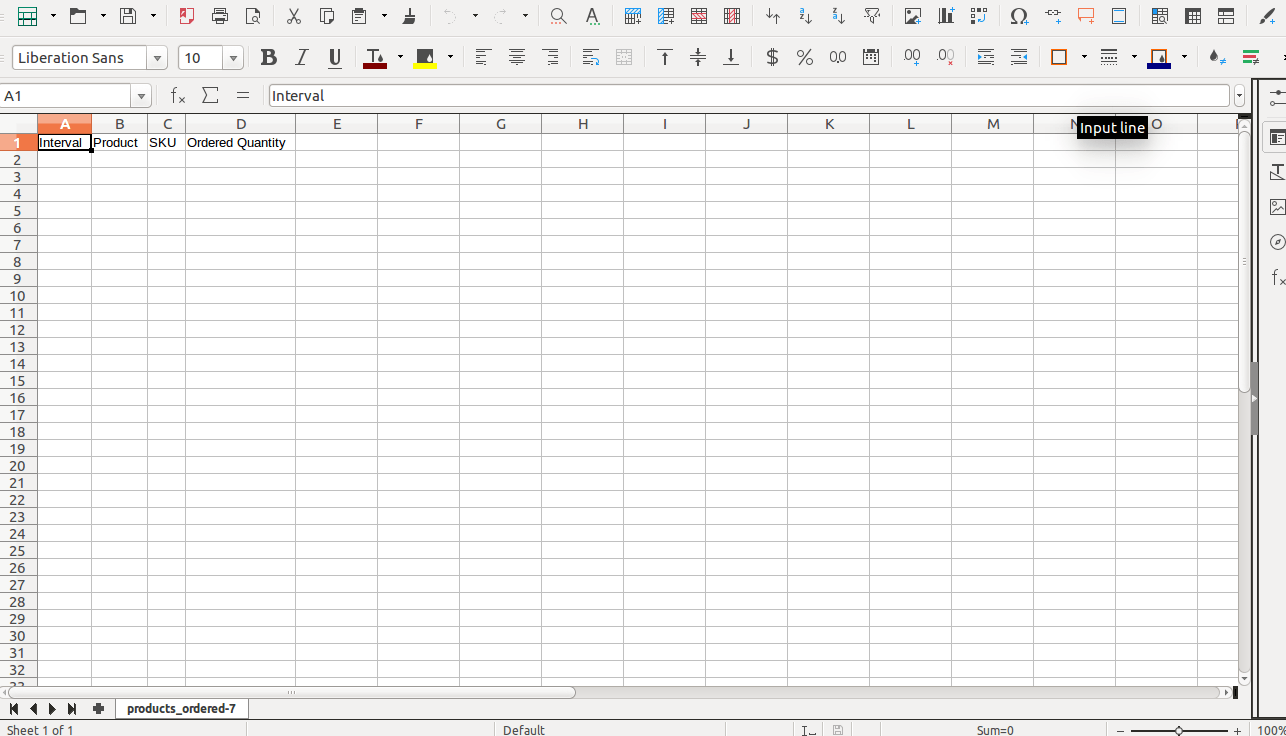Create a new spreadsheet using the New icon
Image resolution: width=1286 pixels, height=736 pixels.
tap(28, 16)
